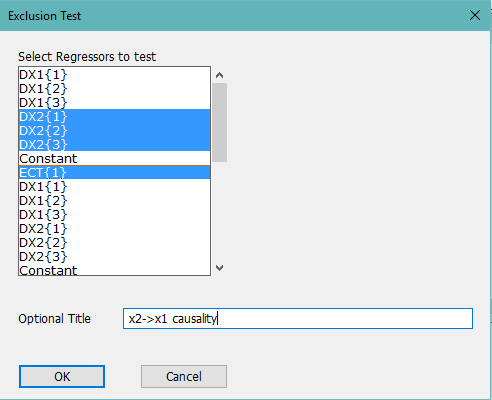Click the highlighted DX2{2} entry
This screenshot has height=400, width=492.
pyautogui.click(x=114, y=130)
